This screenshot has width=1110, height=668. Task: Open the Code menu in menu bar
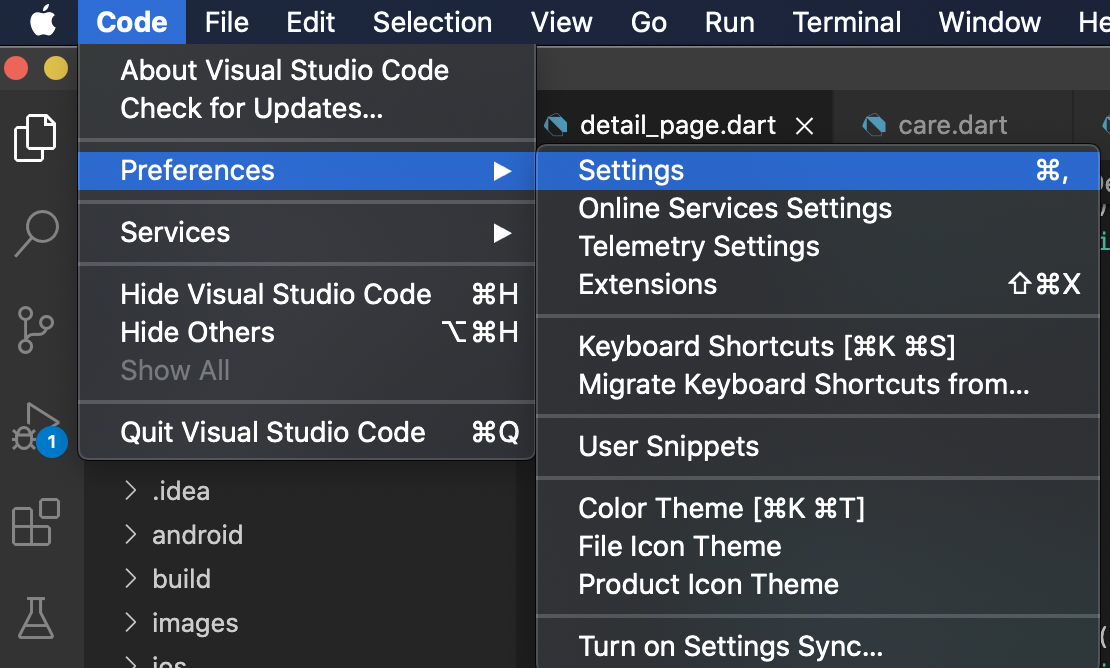click(132, 22)
